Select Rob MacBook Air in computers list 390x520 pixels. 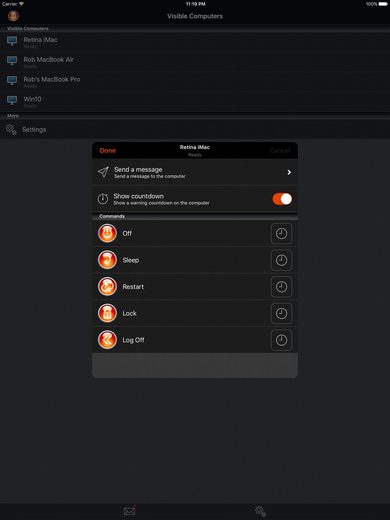click(x=195, y=62)
